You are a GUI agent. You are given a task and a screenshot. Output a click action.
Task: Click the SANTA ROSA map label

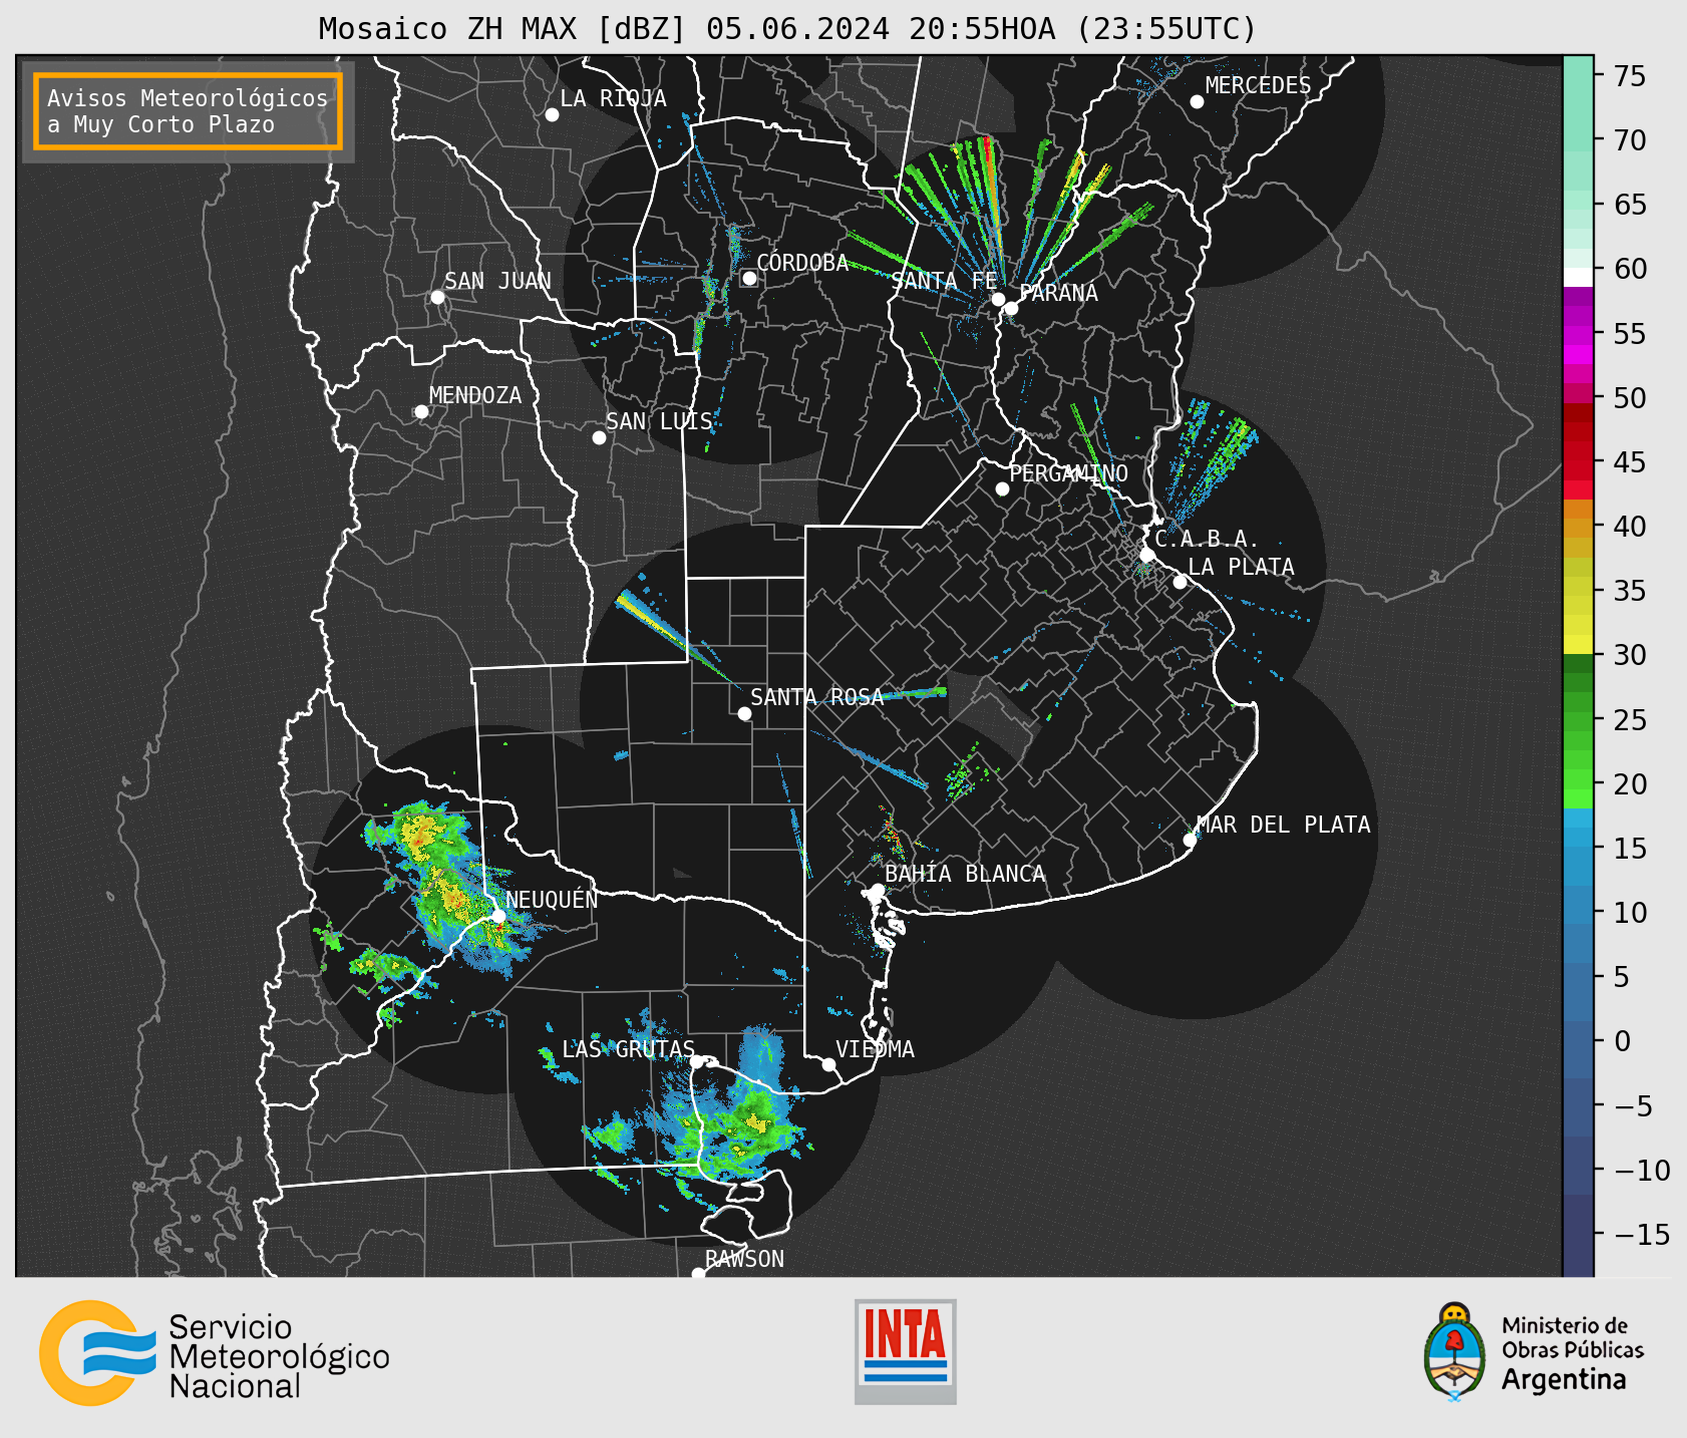[817, 697]
